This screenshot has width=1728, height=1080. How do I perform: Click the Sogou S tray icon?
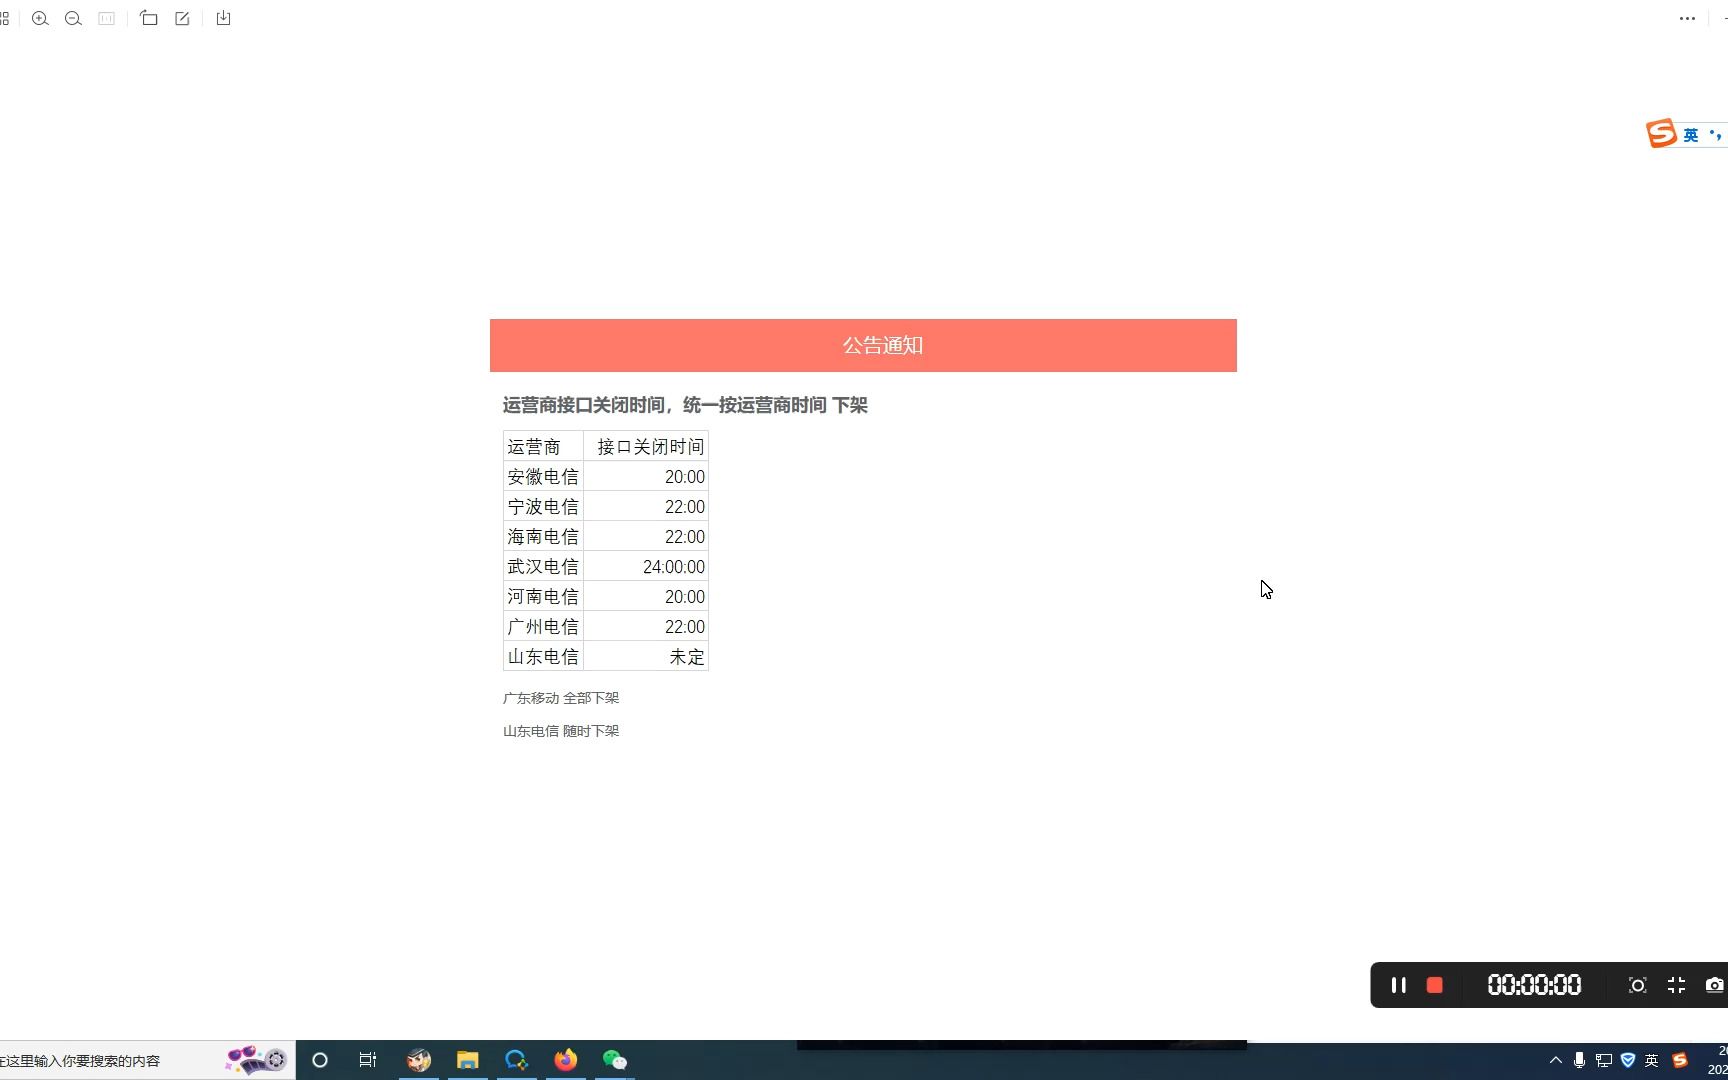tap(1680, 1060)
